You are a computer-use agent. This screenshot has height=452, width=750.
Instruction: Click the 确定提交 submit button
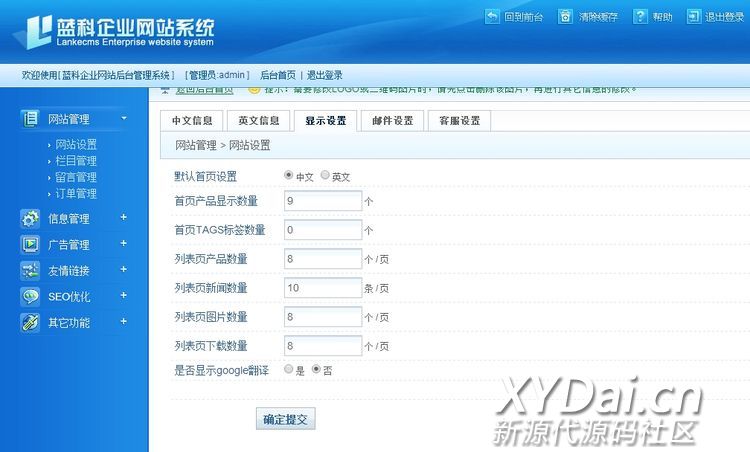286,419
